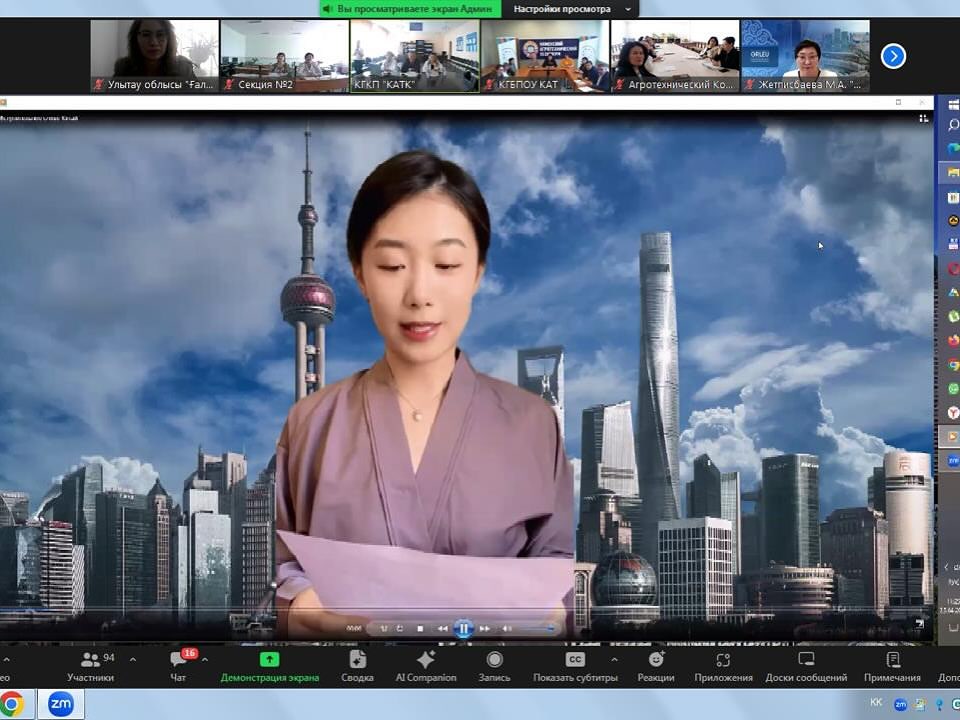This screenshot has height=720, width=960.
Task: Click the Zoom icon in the system tray
Action: tap(901, 705)
